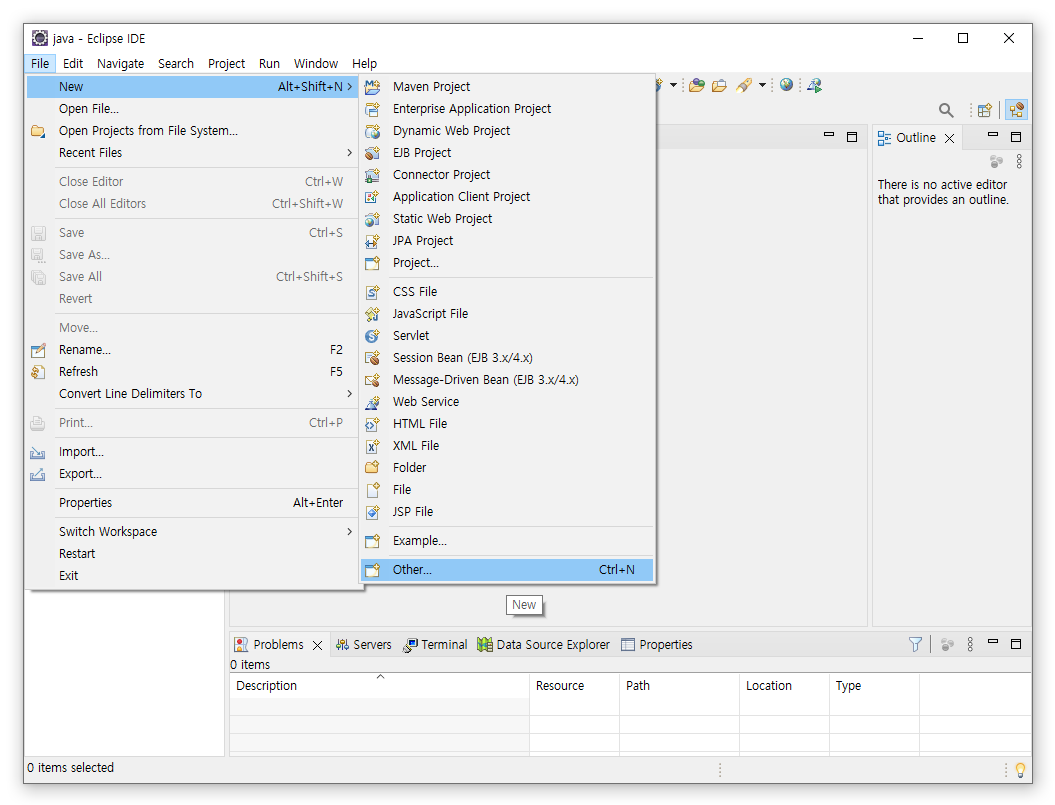Open the Run menu

point(269,64)
